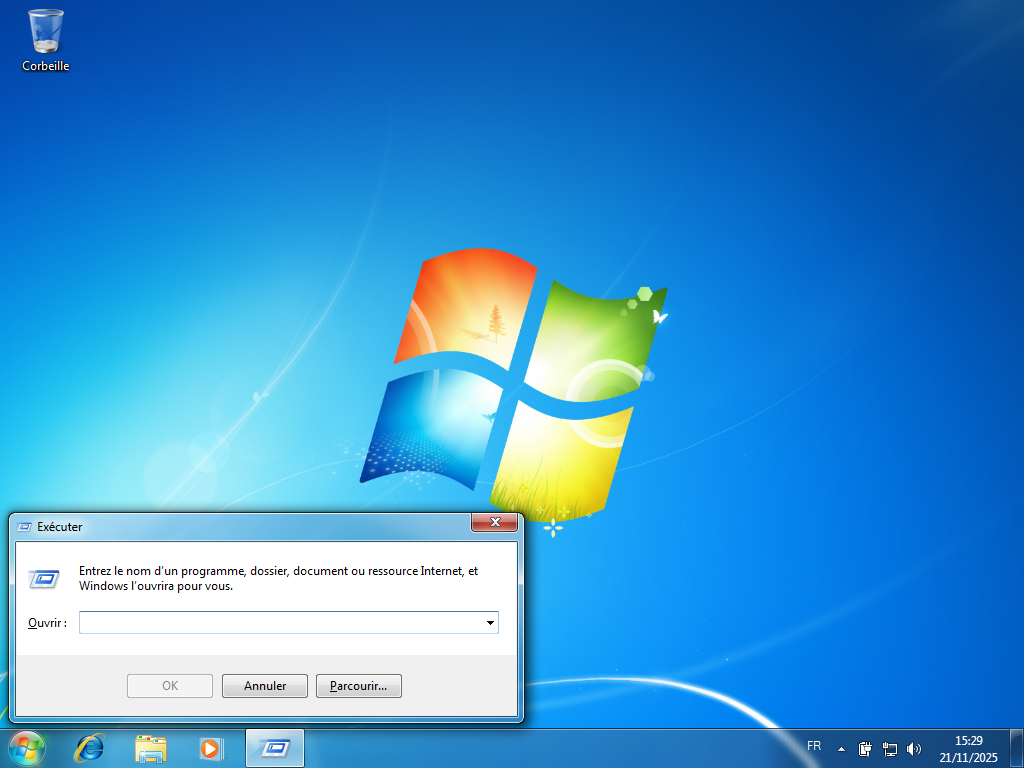Viewport: 1024px width, 768px height.
Task: Open the FR input language selector
Action: 814,747
